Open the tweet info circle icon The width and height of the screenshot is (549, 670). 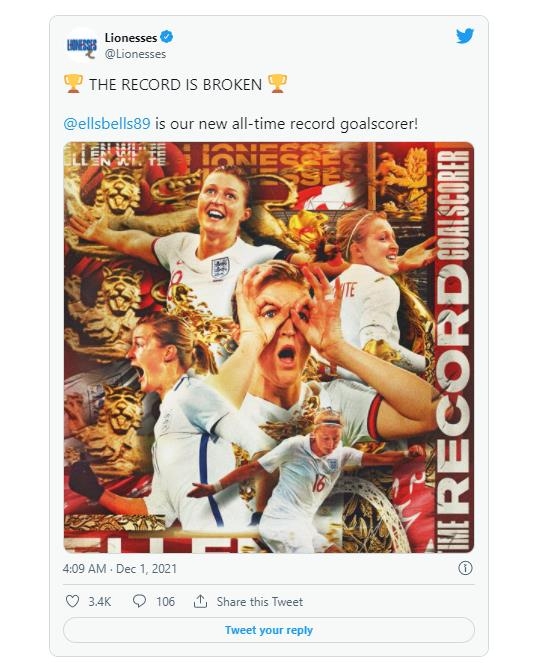click(465, 568)
